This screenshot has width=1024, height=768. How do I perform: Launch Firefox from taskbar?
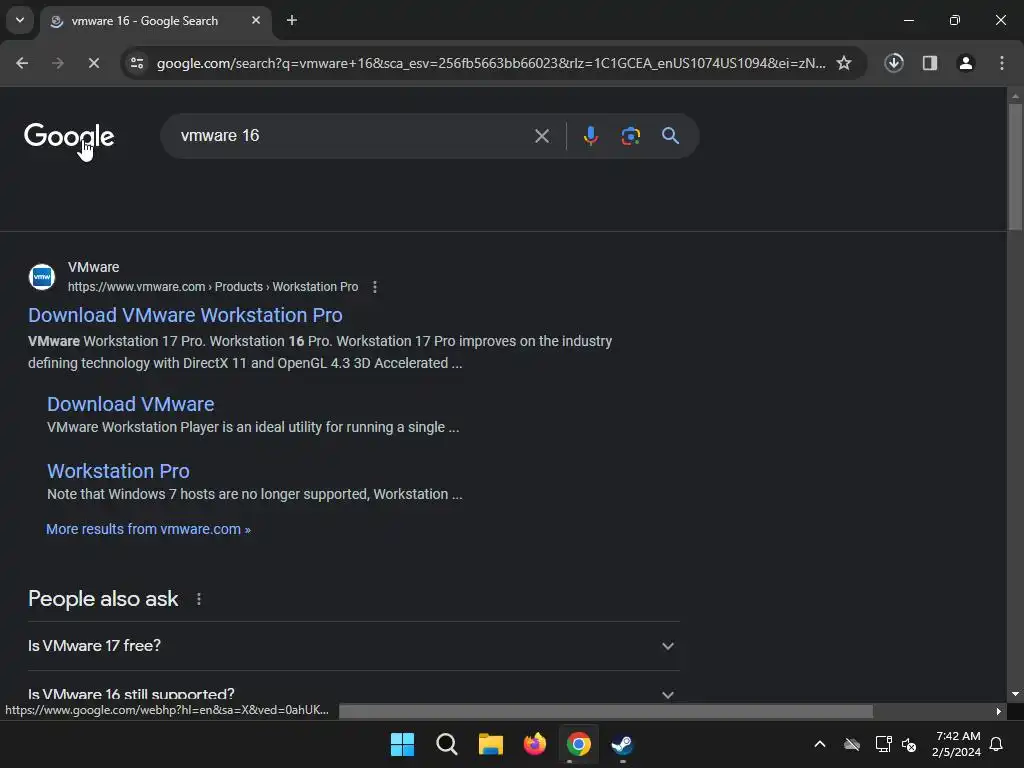[534, 744]
